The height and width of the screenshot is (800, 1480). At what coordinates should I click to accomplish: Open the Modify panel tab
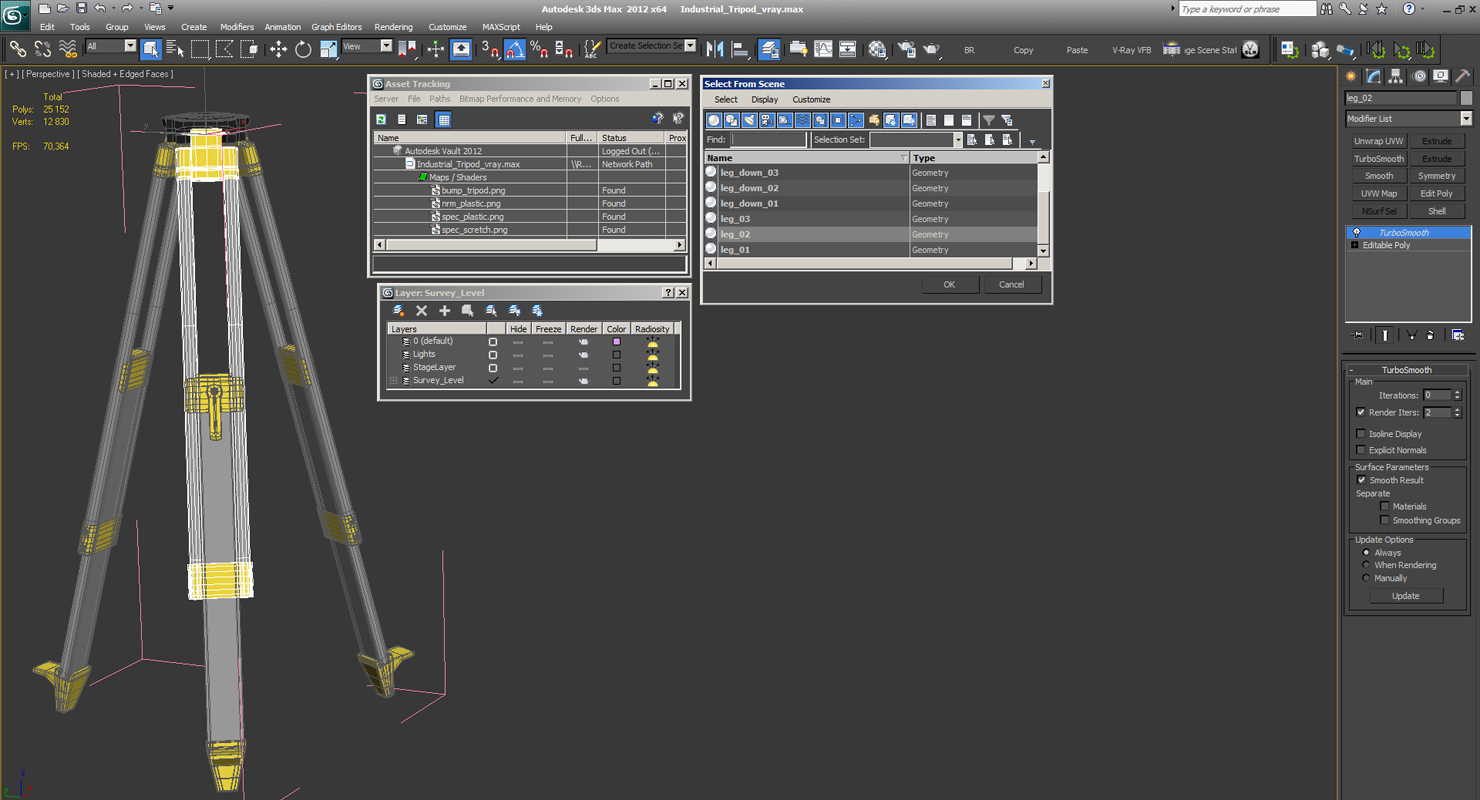[x=1374, y=76]
